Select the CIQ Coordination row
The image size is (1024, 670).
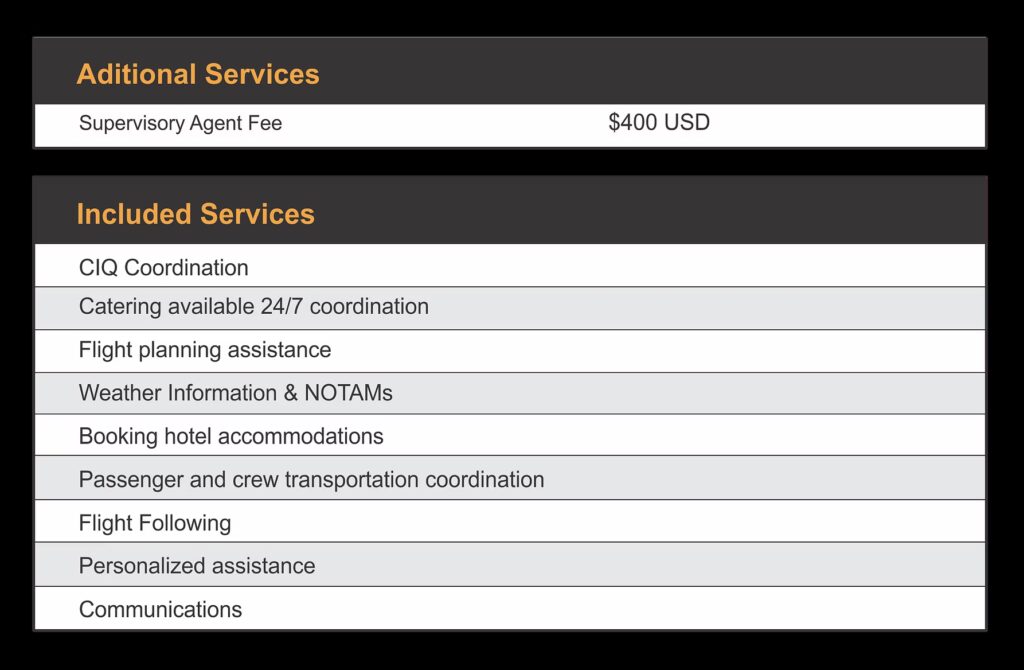pos(510,265)
